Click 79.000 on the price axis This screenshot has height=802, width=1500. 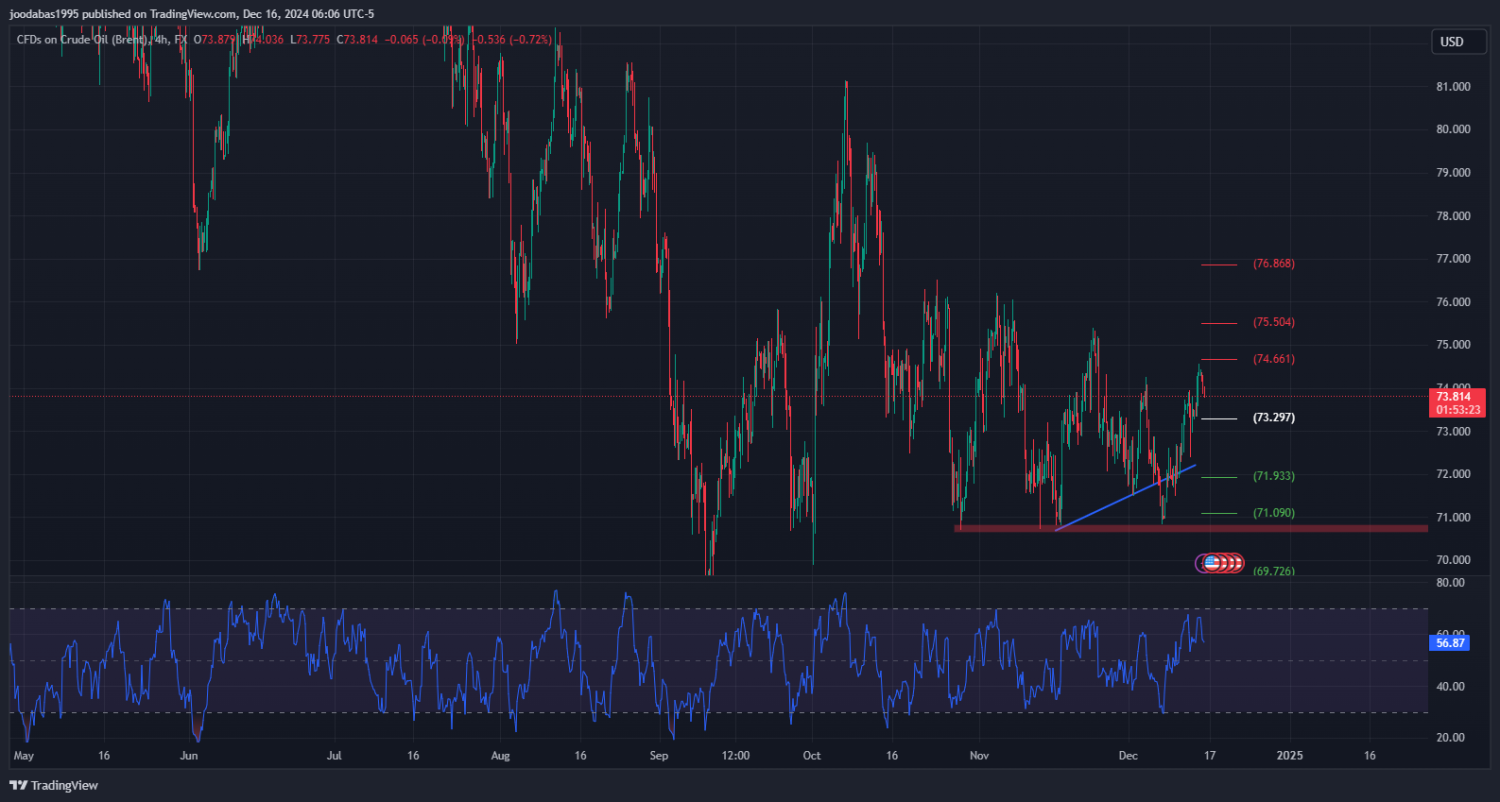pyautogui.click(x=1453, y=172)
